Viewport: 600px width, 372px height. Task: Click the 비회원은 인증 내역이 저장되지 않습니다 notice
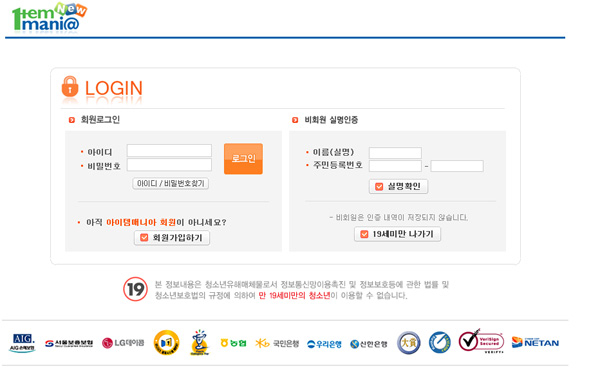(x=398, y=217)
